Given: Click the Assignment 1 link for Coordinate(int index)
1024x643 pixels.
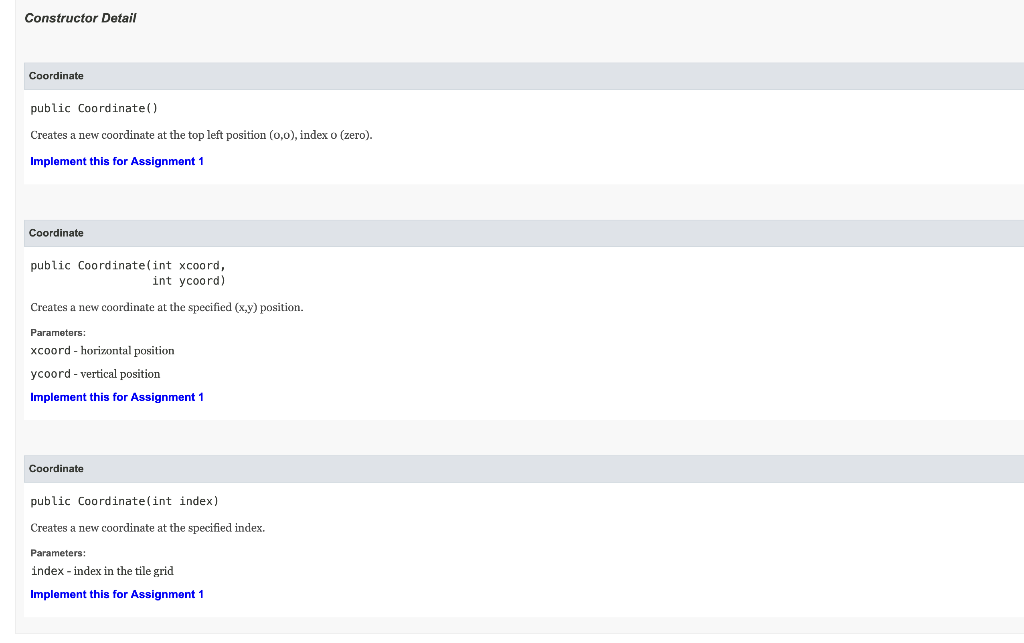Looking at the screenshot, I should coord(116,594).
